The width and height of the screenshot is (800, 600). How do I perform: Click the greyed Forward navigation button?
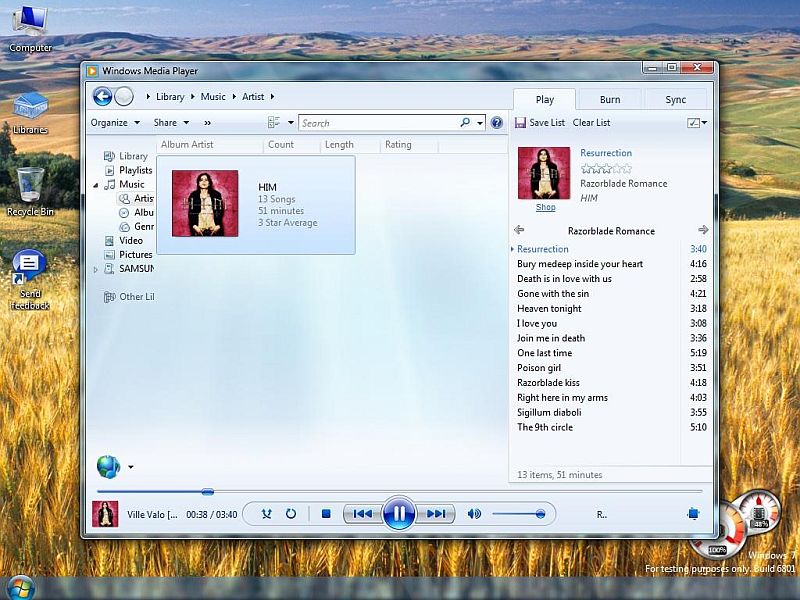coord(124,96)
